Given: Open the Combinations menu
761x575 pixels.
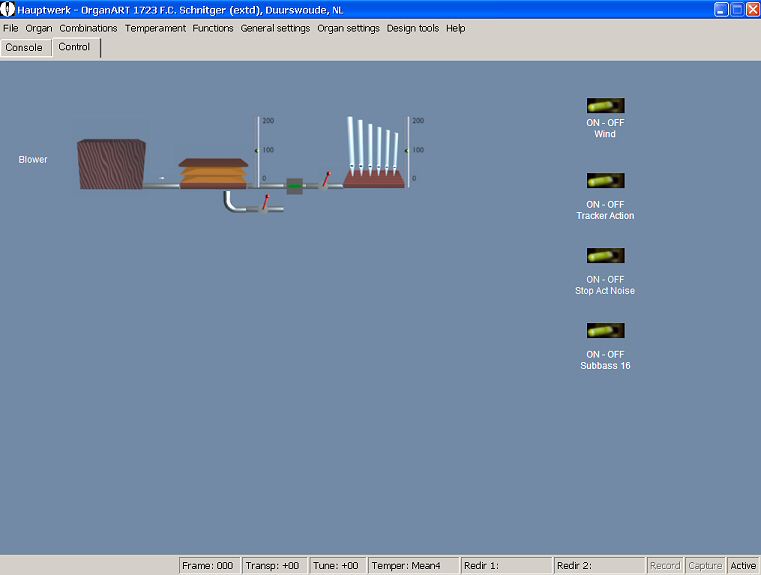Looking at the screenshot, I should point(88,28).
